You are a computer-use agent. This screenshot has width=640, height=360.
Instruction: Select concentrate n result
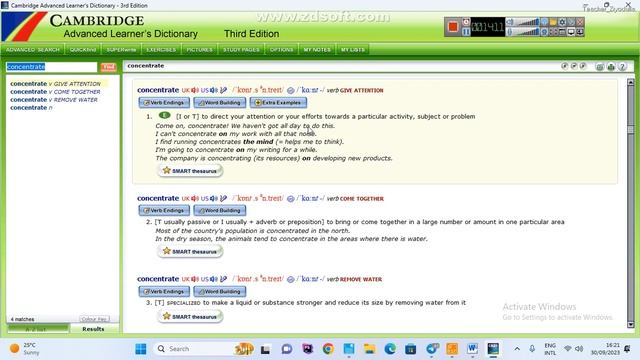tap(31, 108)
